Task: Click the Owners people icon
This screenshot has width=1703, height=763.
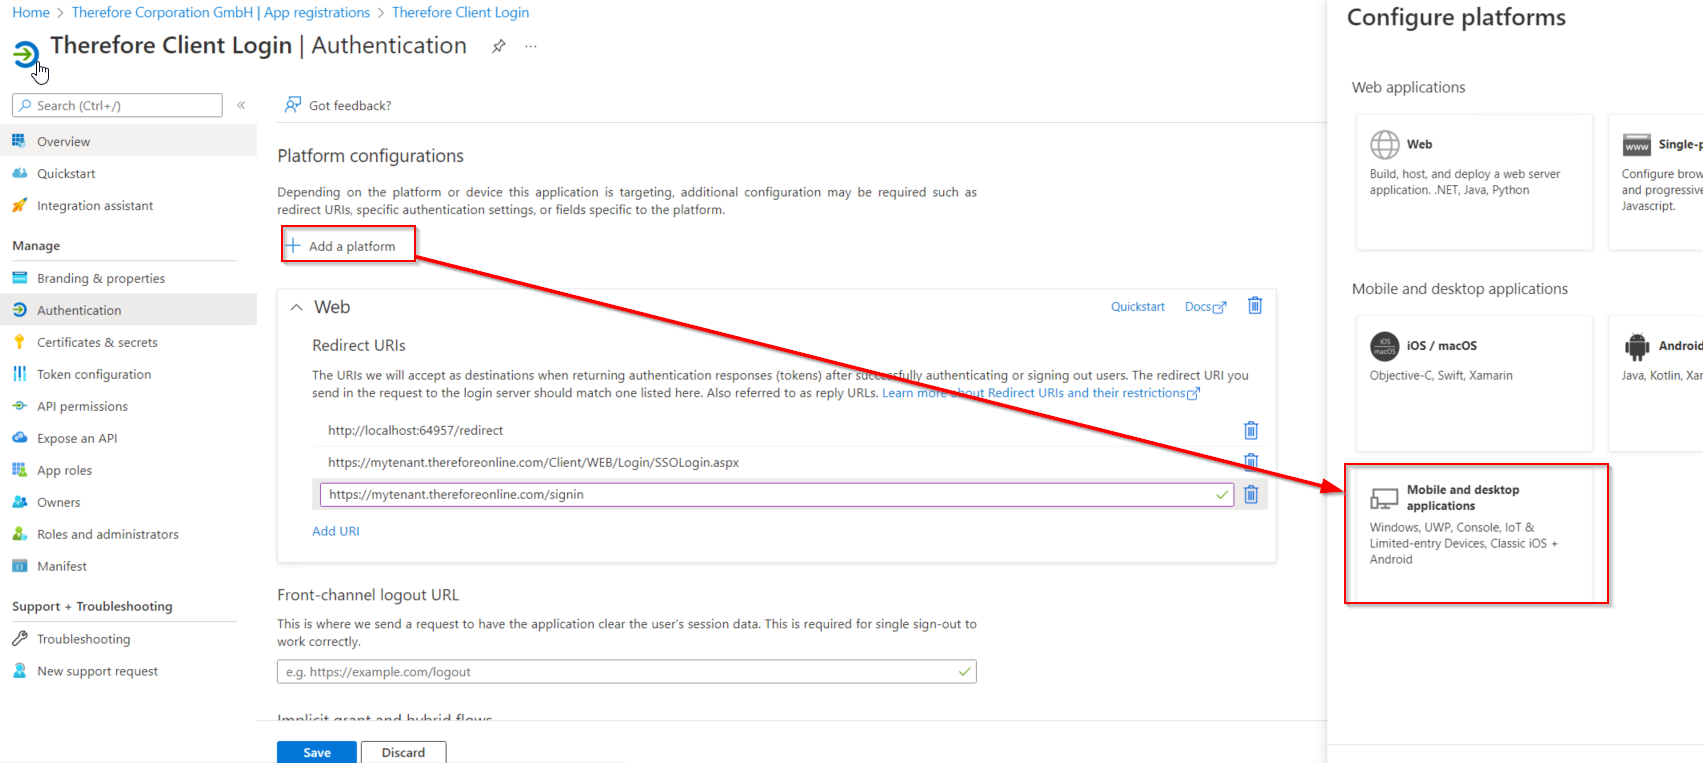Action: click(19, 502)
